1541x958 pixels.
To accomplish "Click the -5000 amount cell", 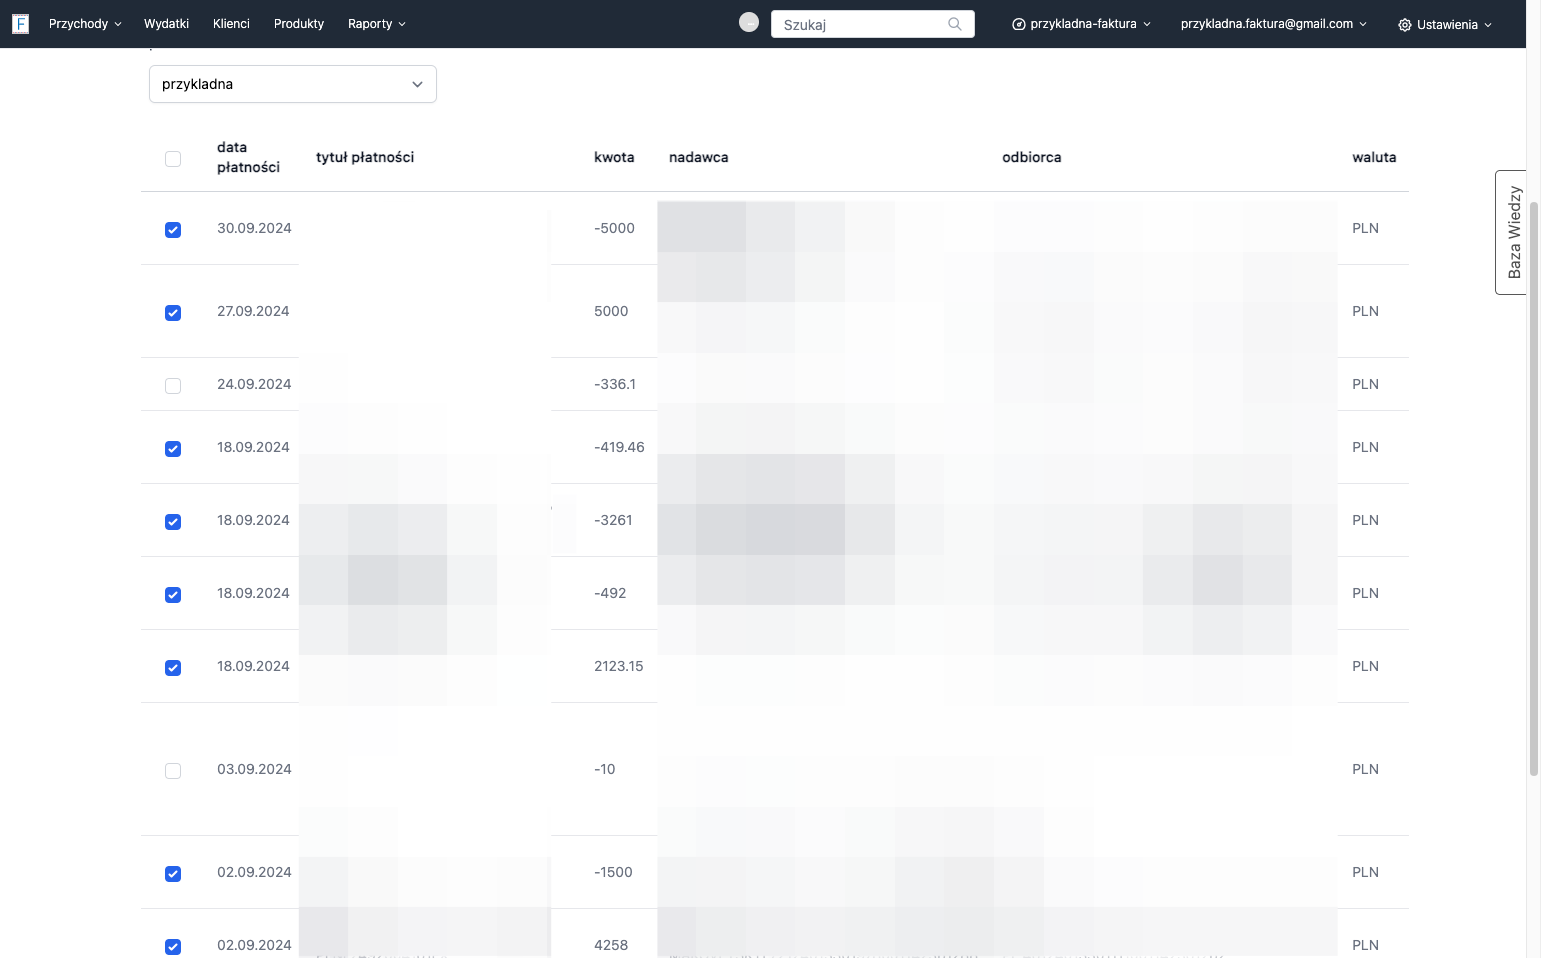I will coord(614,228).
